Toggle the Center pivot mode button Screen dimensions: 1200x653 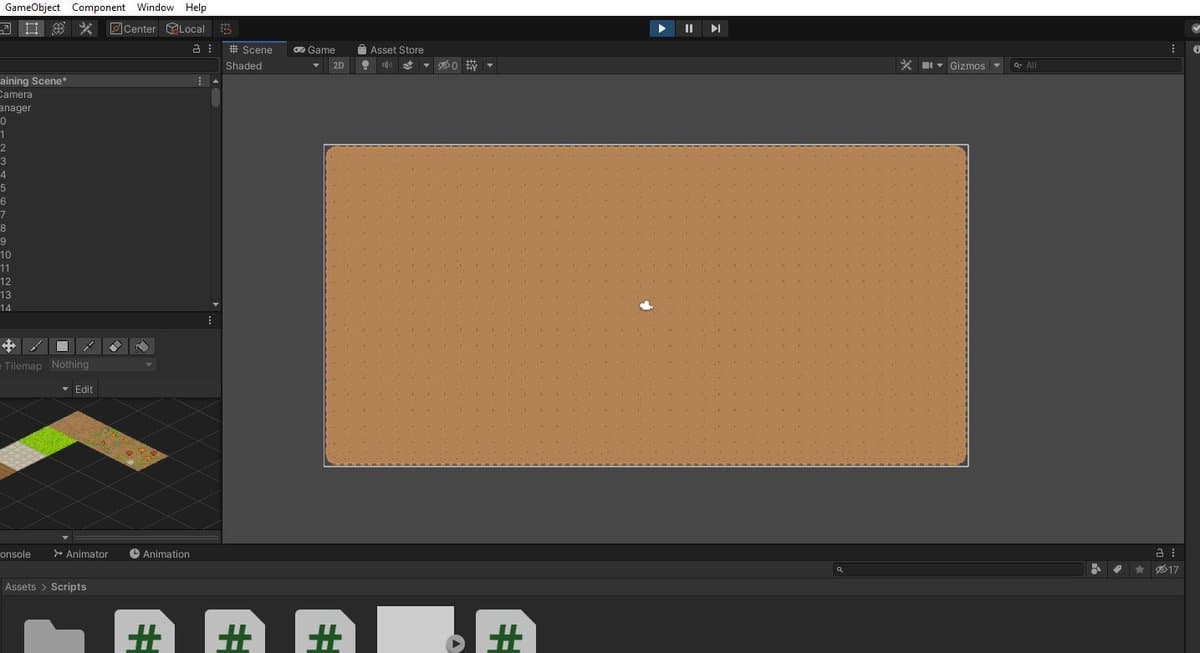pyautogui.click(x=132, y=29)
